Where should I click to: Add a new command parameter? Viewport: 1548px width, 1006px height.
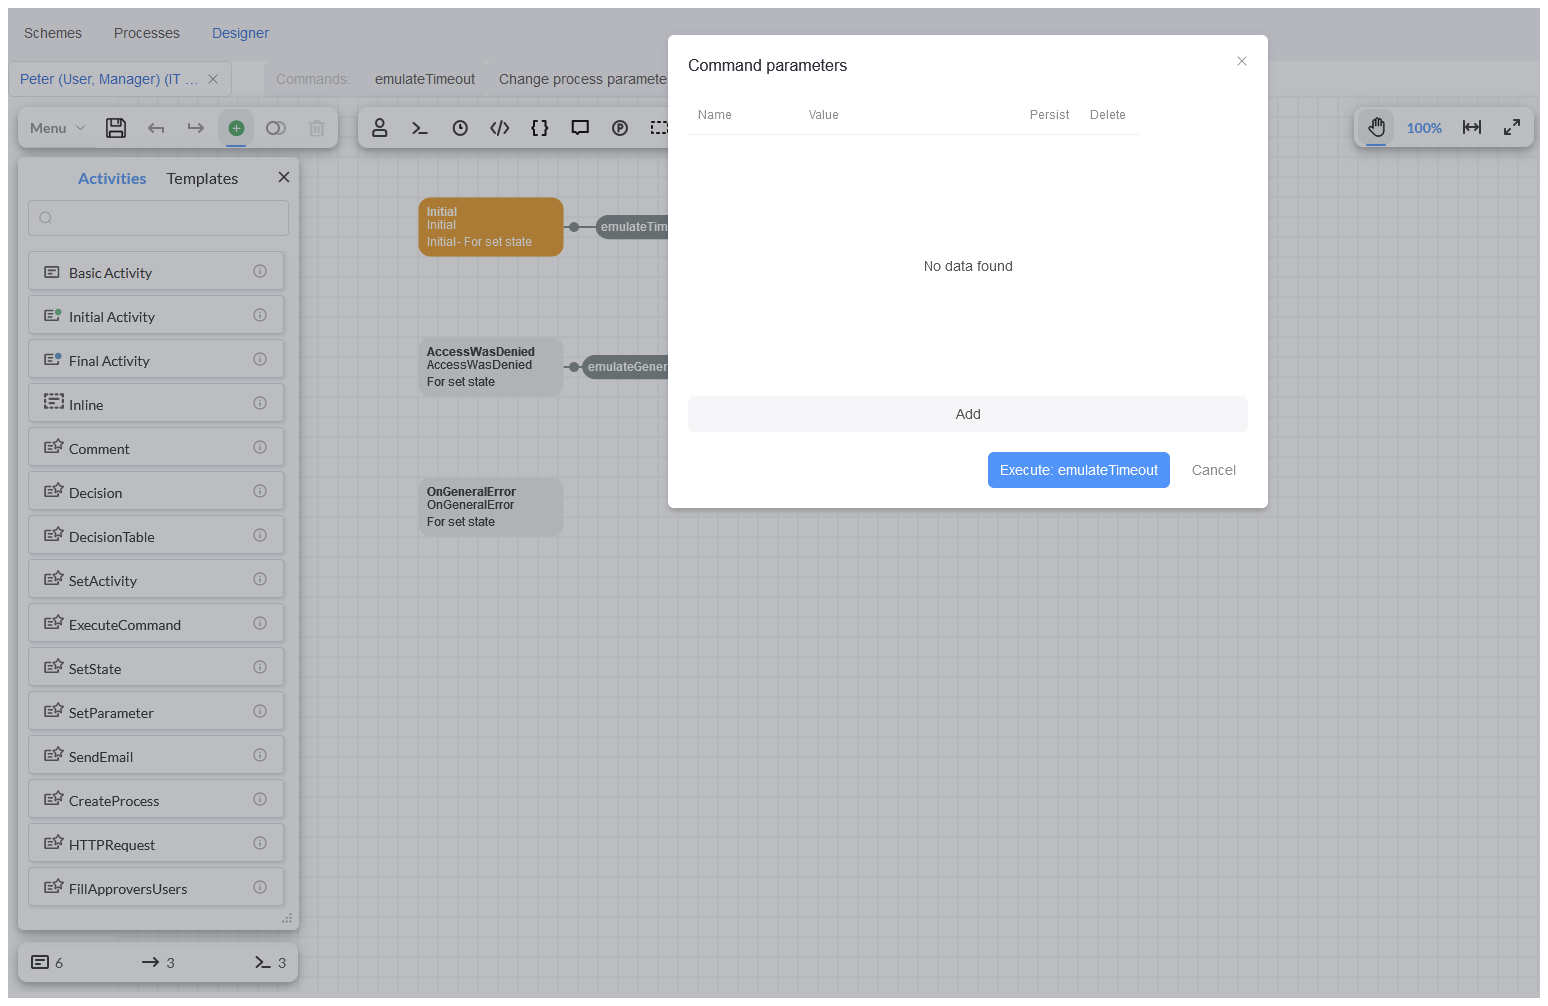point(968,414)
